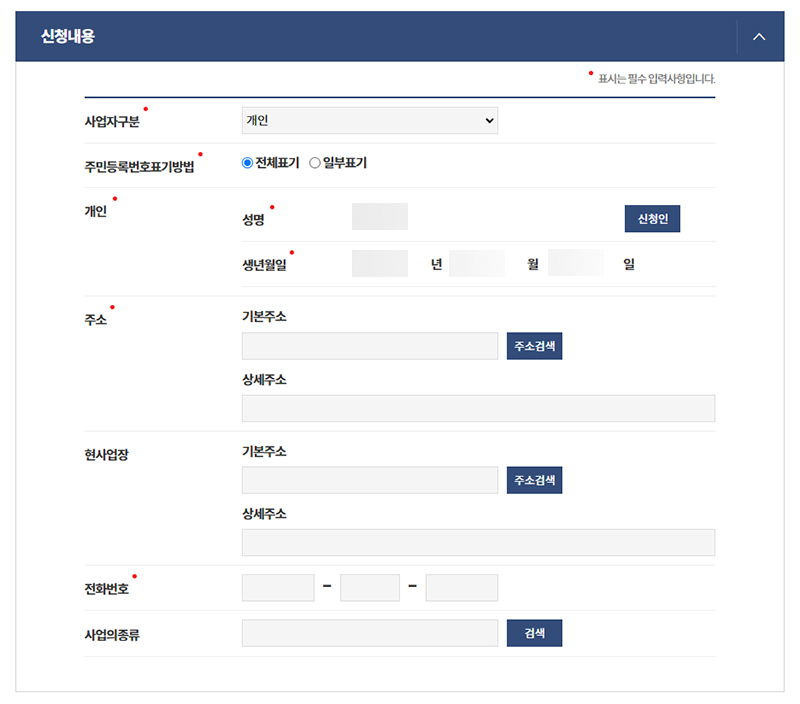The height and width of the screenshot is (704, 800).
Task: Click the 기본주소 field under 현사업장
Action: [x=369, y=480]
